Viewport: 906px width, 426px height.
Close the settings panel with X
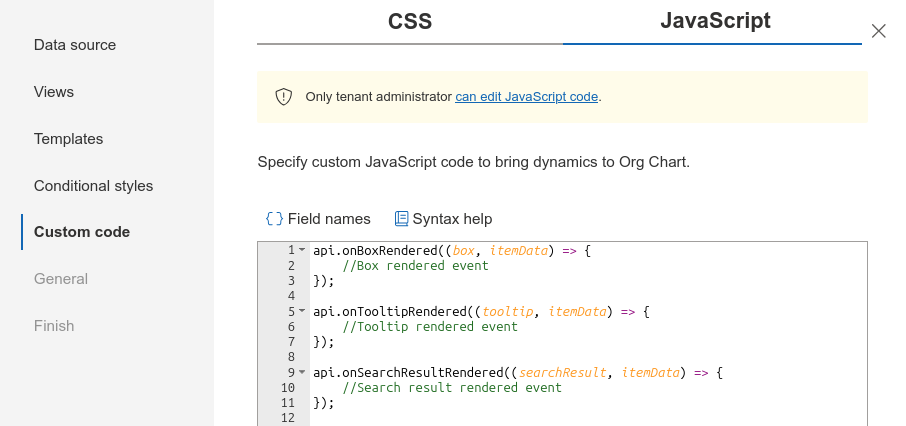[x=878, y=31]
